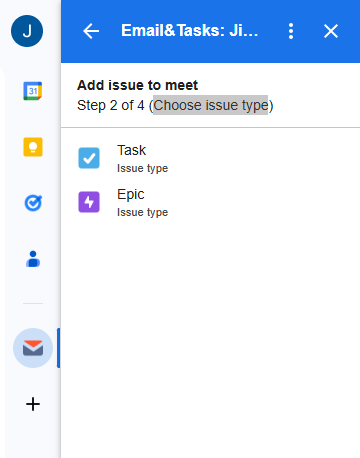Open the Google Tasks checkmark icon
This screenshot has height=458, width=360.
(33, 203)
